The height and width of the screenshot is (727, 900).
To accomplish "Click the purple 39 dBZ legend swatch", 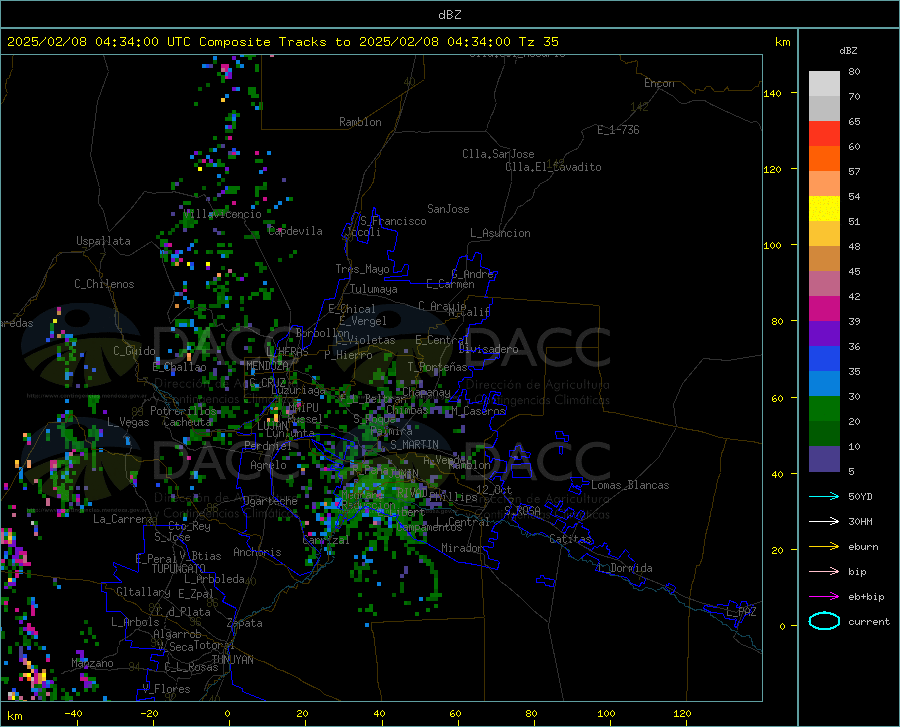I will pos(824,334).
